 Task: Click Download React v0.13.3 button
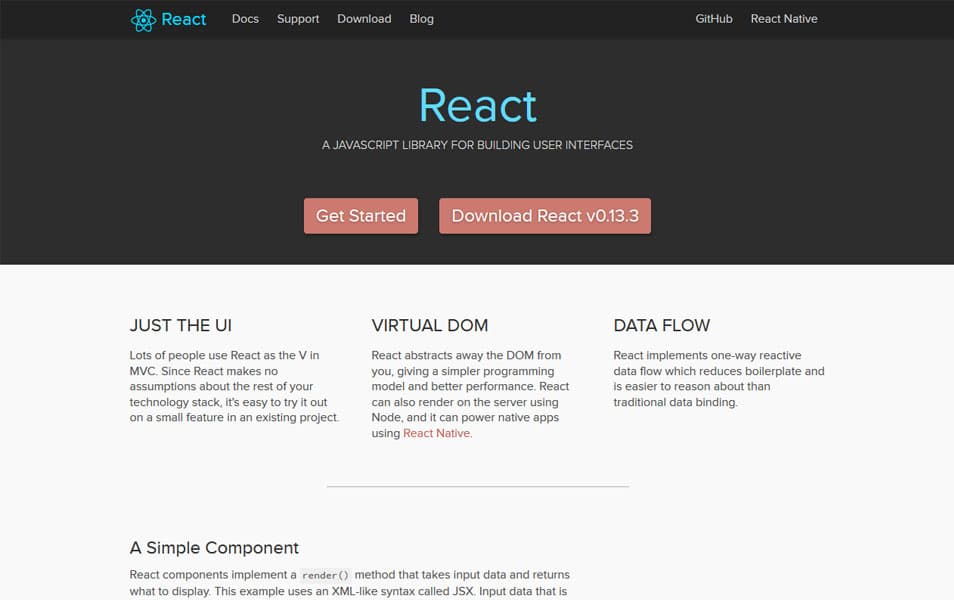pyautogui.click(x=545, y=215)
